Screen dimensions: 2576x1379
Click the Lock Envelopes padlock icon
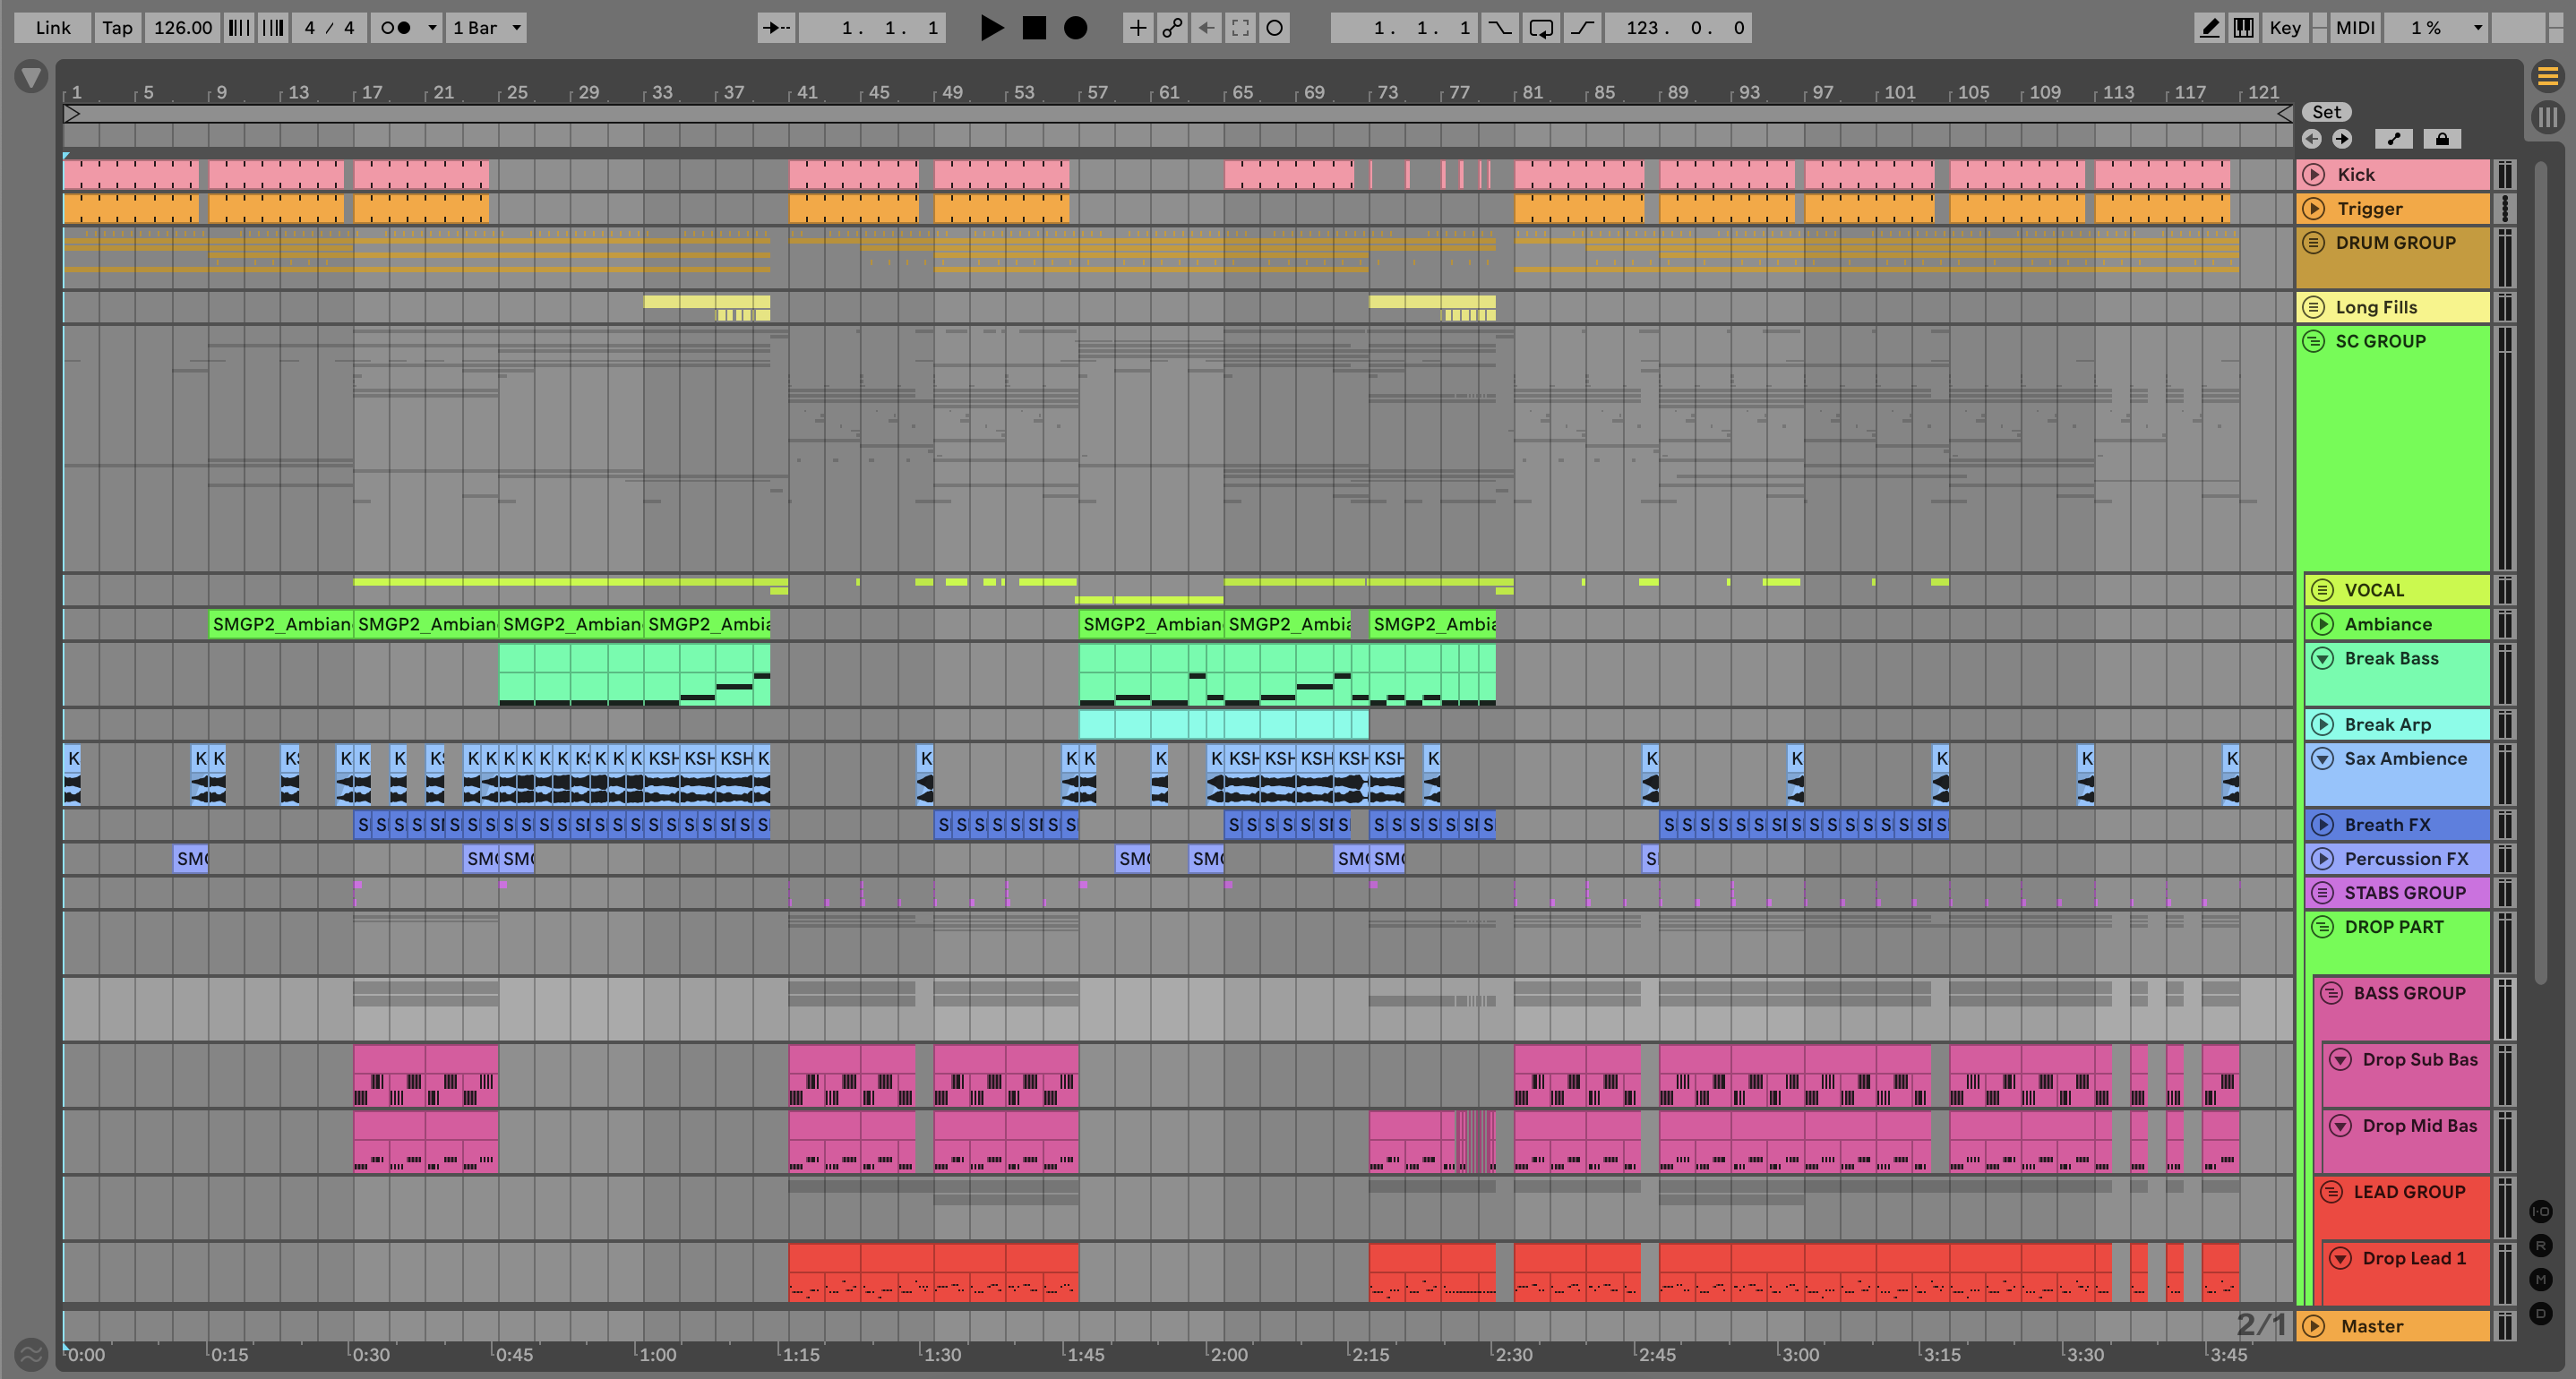(2442, 139)
